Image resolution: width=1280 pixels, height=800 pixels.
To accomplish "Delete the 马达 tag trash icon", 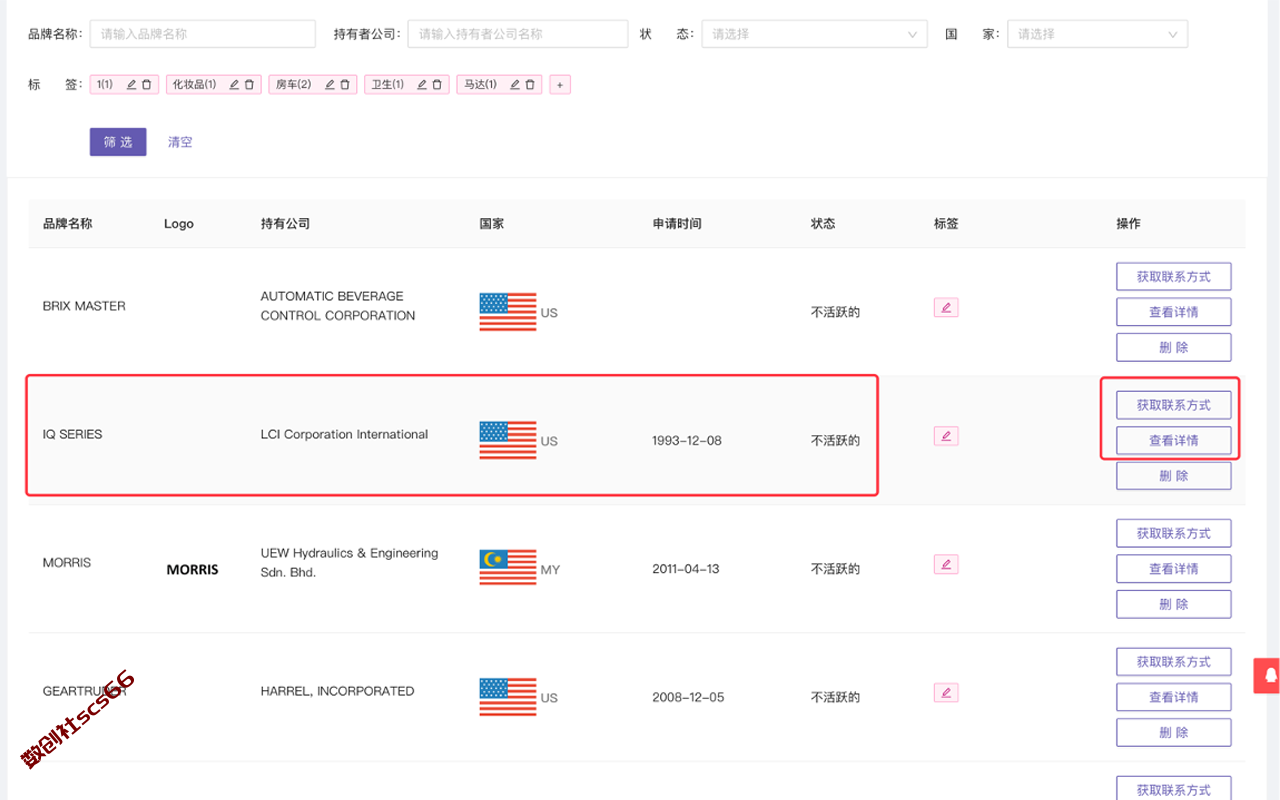I will 530,85.
